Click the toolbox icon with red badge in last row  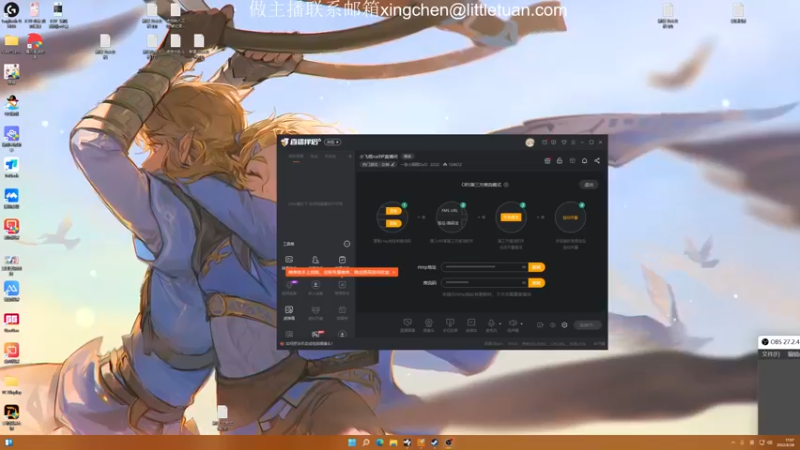[x=316, y=334]
